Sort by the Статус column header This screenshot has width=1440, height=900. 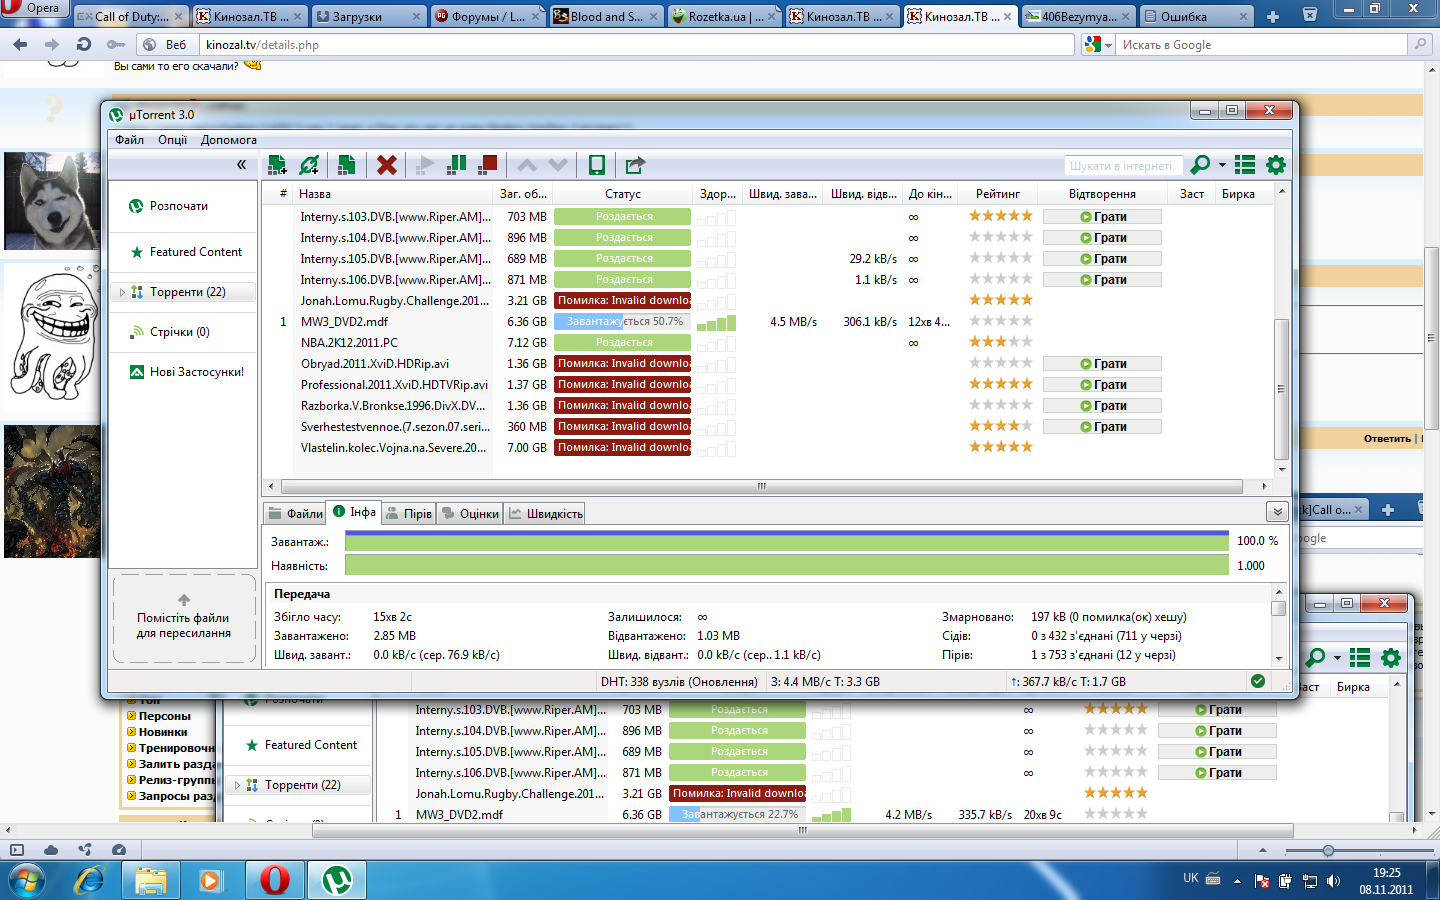tap(622, 194)
